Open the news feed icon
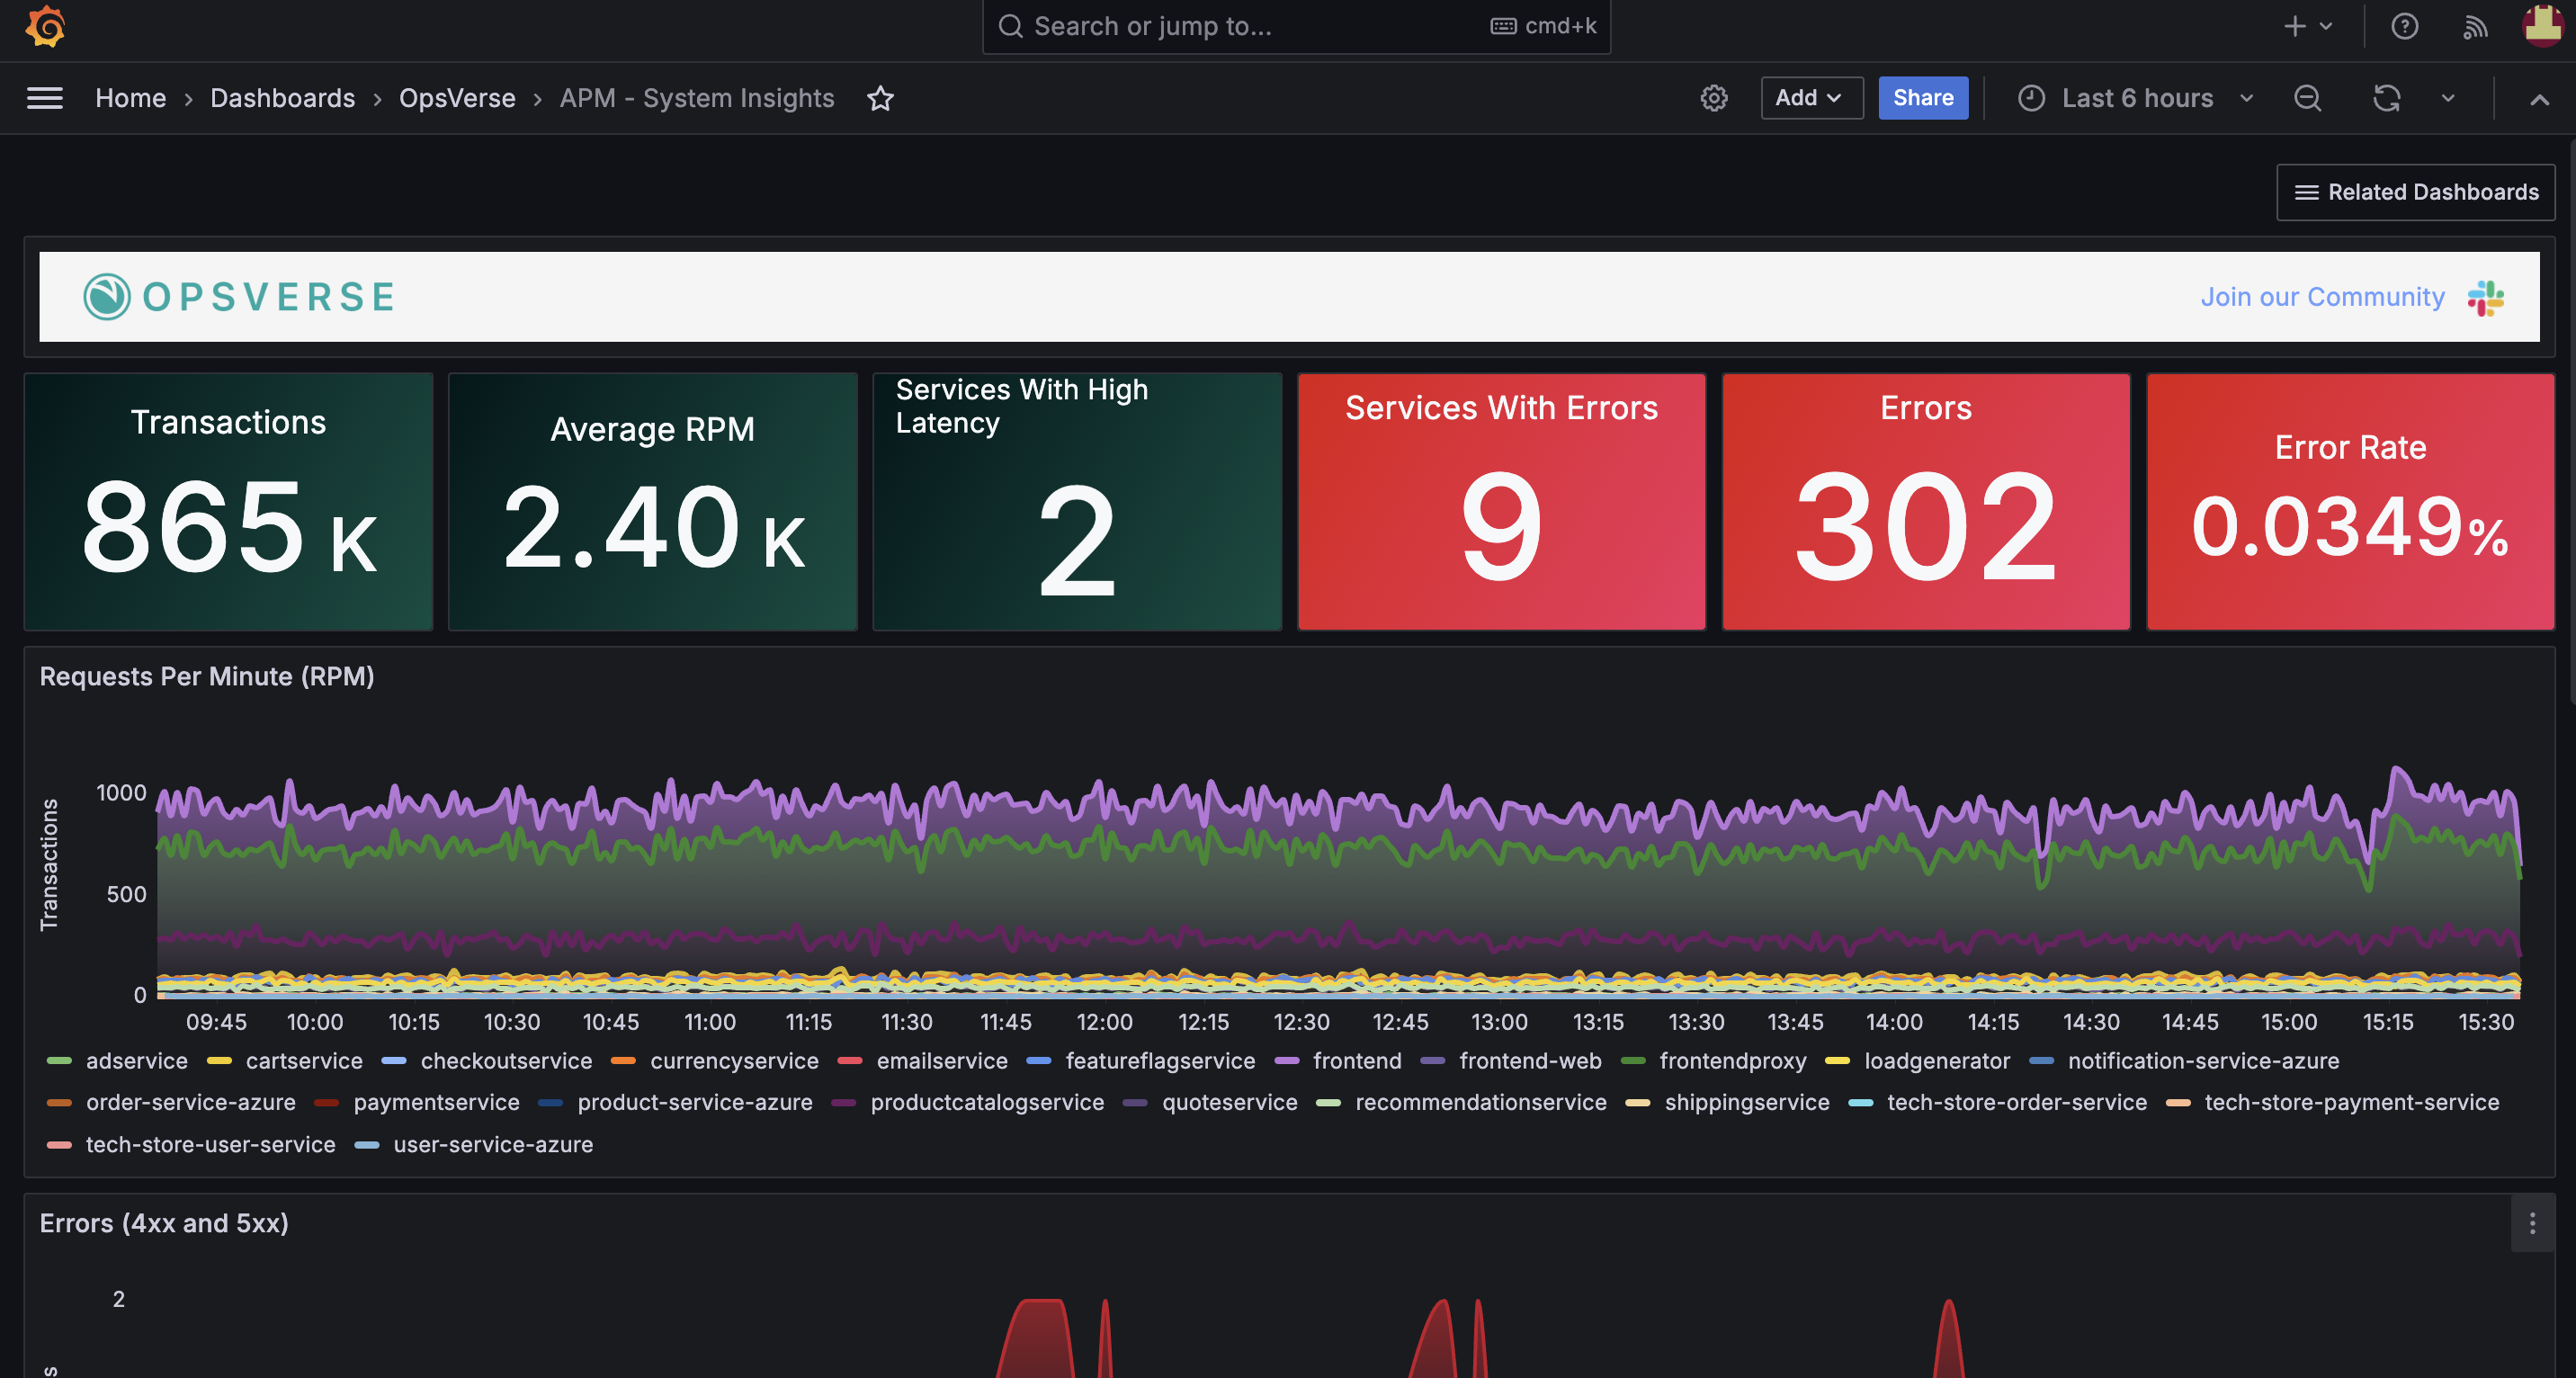The image size is (2576, 1378). coord(2475,26)
